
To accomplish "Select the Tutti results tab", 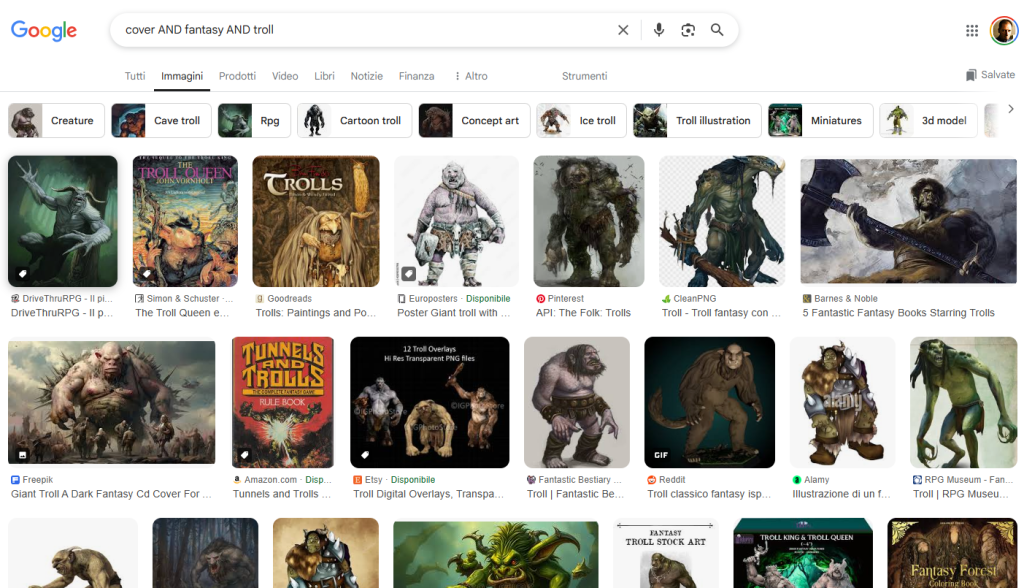I will 135,76.
